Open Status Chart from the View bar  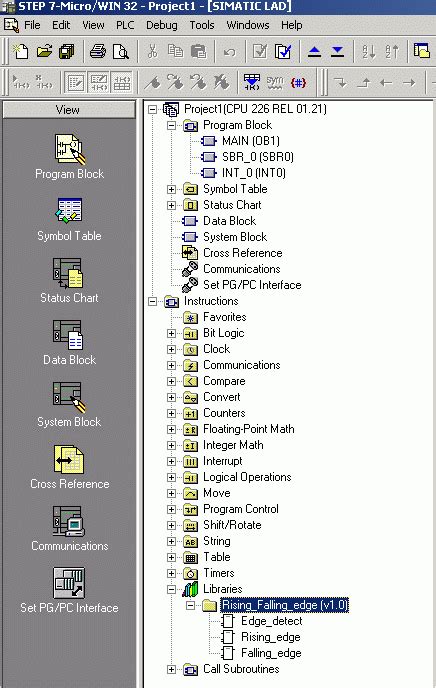click(69, 281)
